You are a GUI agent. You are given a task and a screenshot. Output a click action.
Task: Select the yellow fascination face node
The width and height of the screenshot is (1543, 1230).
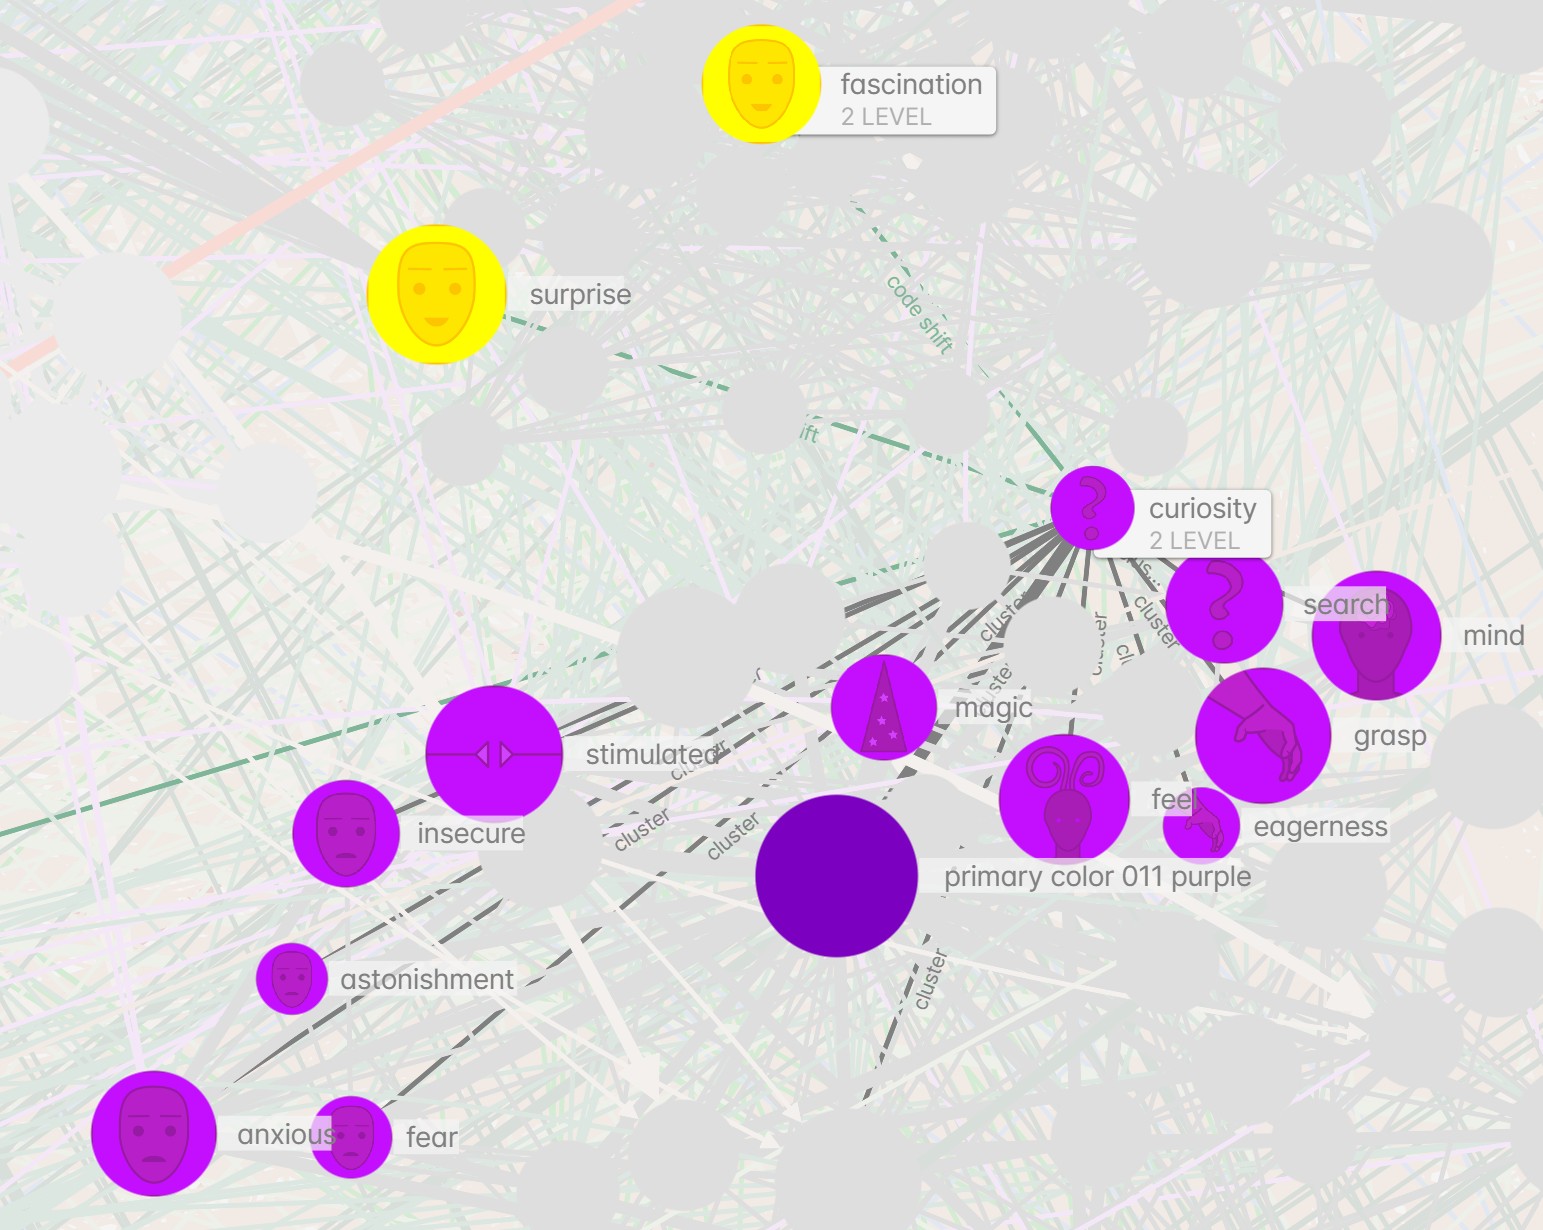tap(761, 84)
